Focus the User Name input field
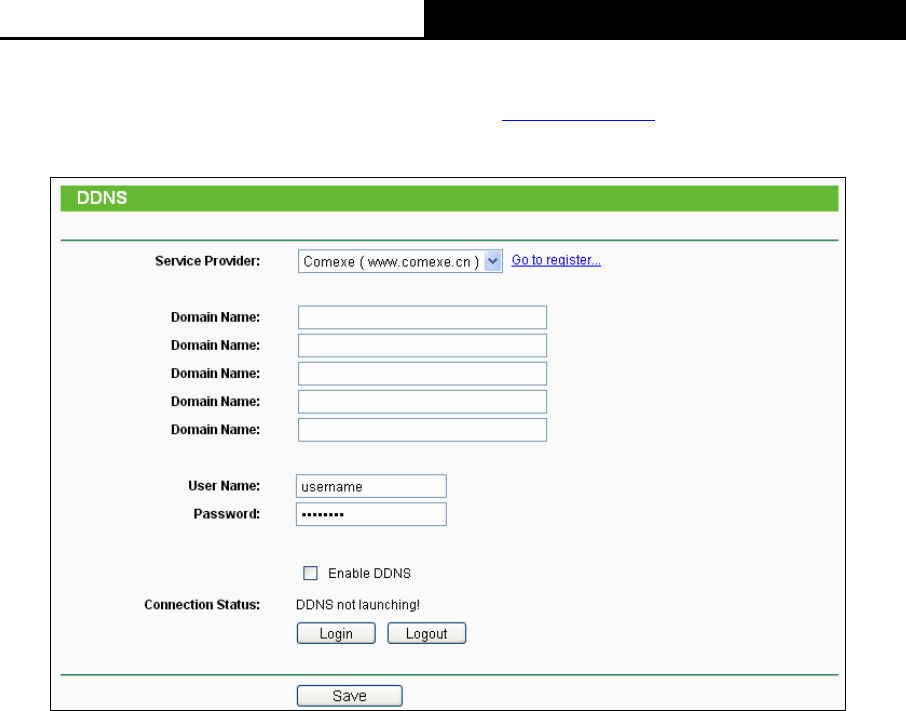Image resolution: width=906 pixels, height=711 pixels. pos(371,486)
